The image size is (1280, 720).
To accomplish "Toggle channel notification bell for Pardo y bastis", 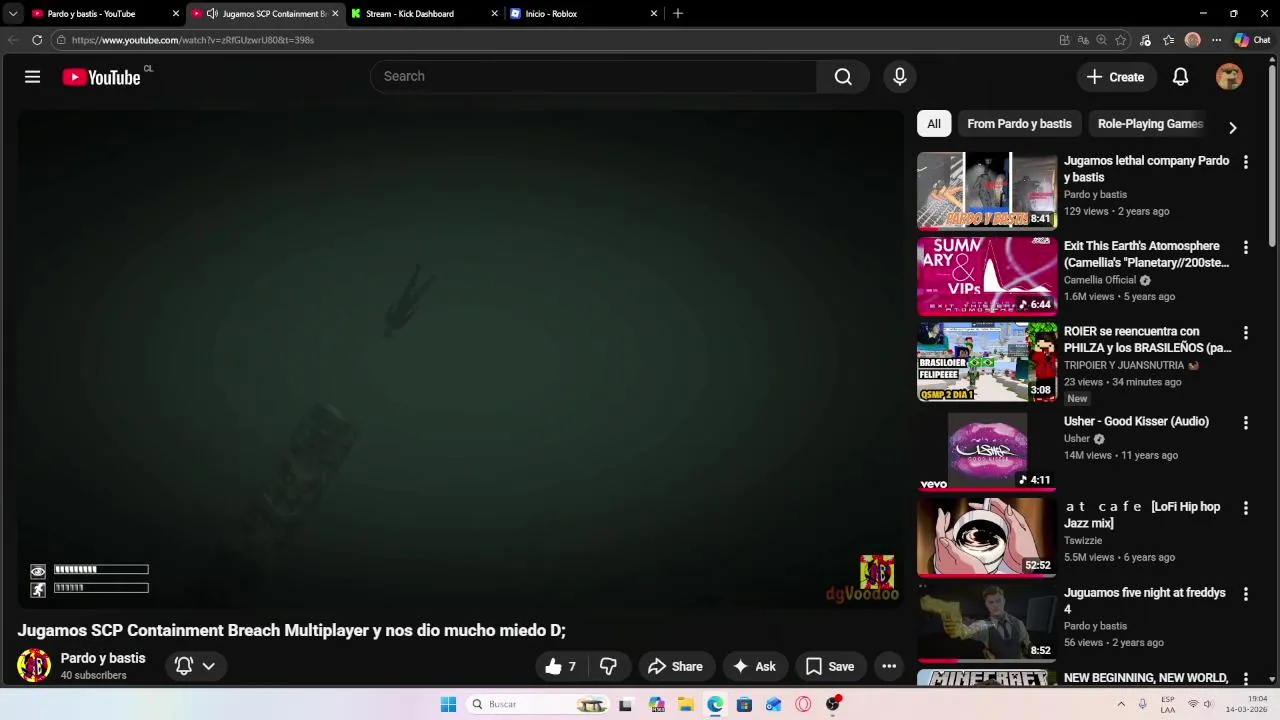I will (184, 666).
